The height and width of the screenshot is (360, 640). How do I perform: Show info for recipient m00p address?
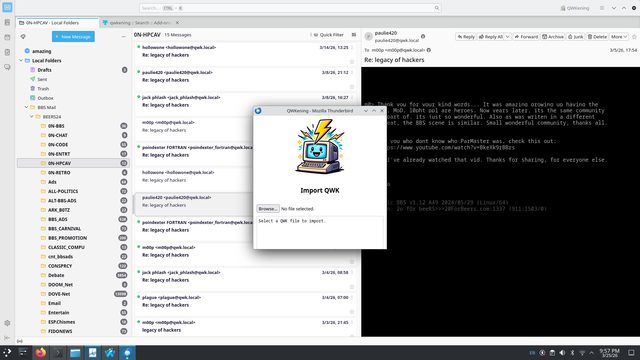pyautogui.click(x=429, y=50)
